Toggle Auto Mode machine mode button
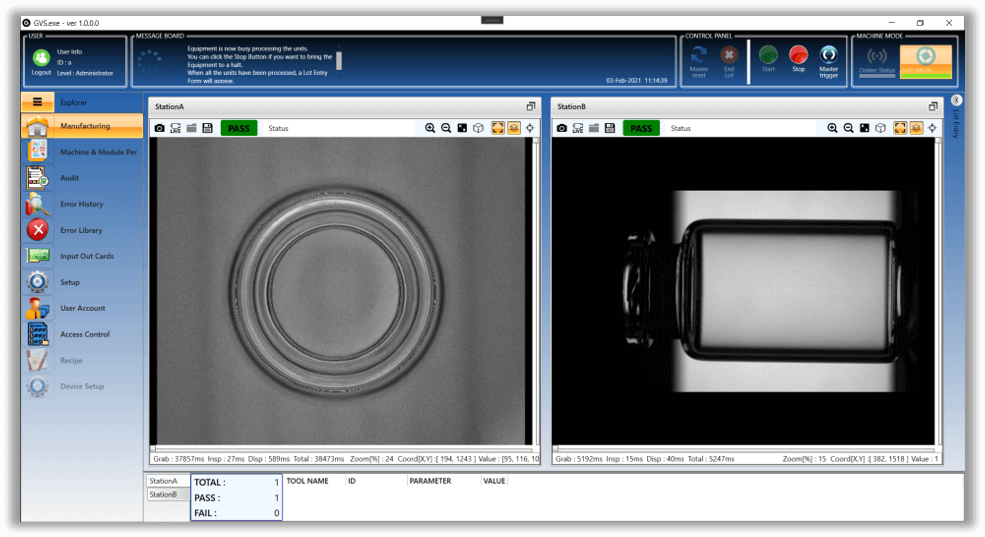The image size is (985, 537). tap(925, 61)
